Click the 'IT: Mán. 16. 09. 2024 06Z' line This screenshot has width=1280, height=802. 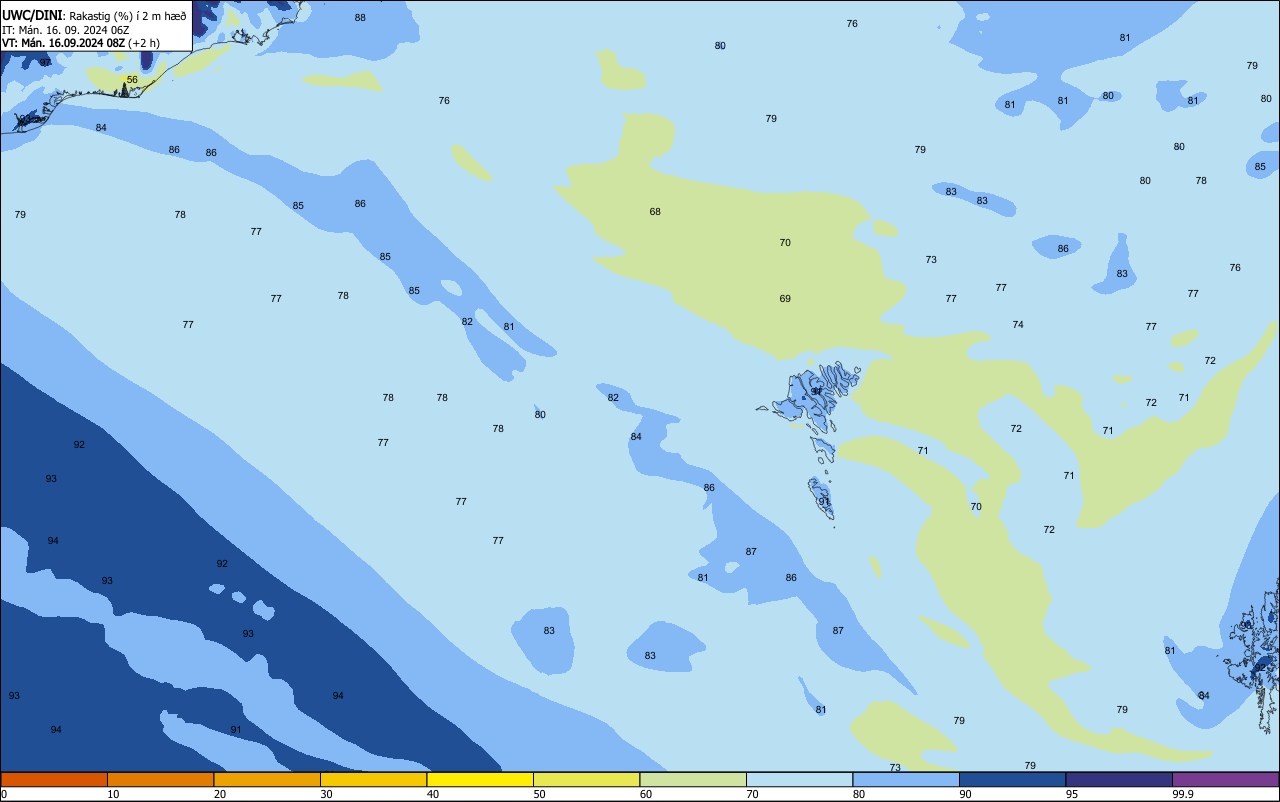click(65, 30)
